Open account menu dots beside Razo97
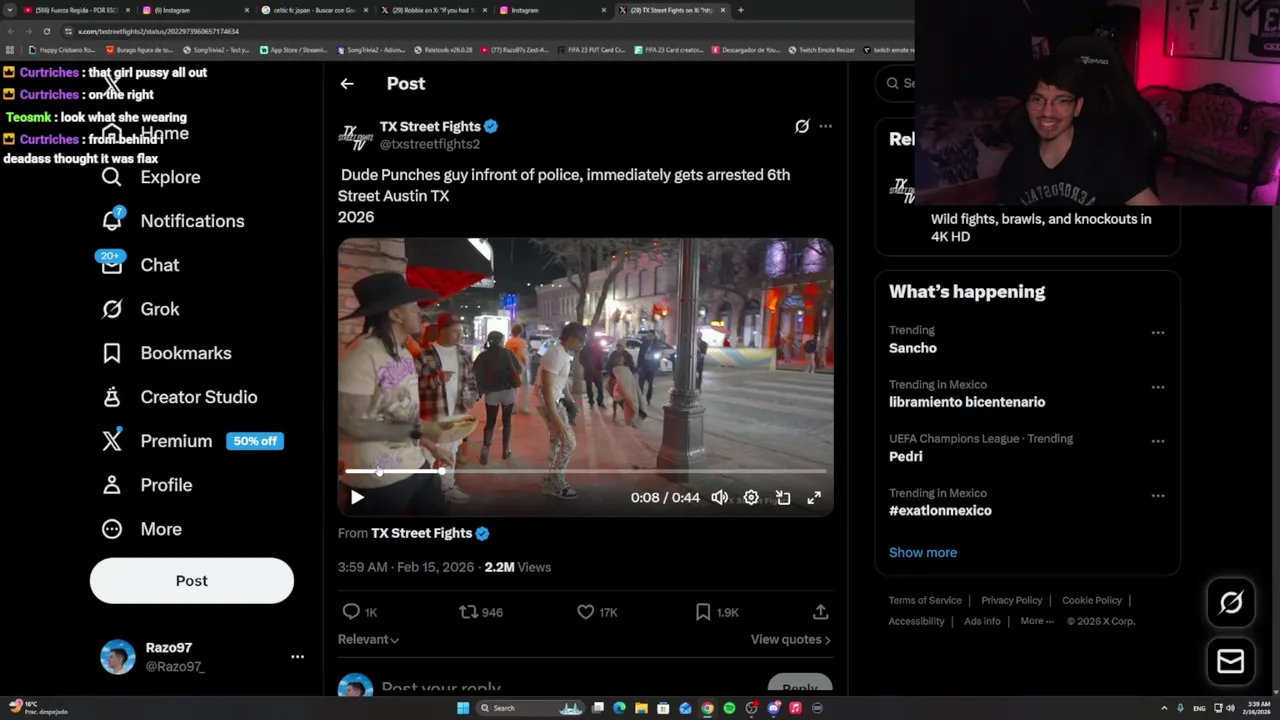The height and width of the screenshot is (720, 1280). tap(297, 657)
